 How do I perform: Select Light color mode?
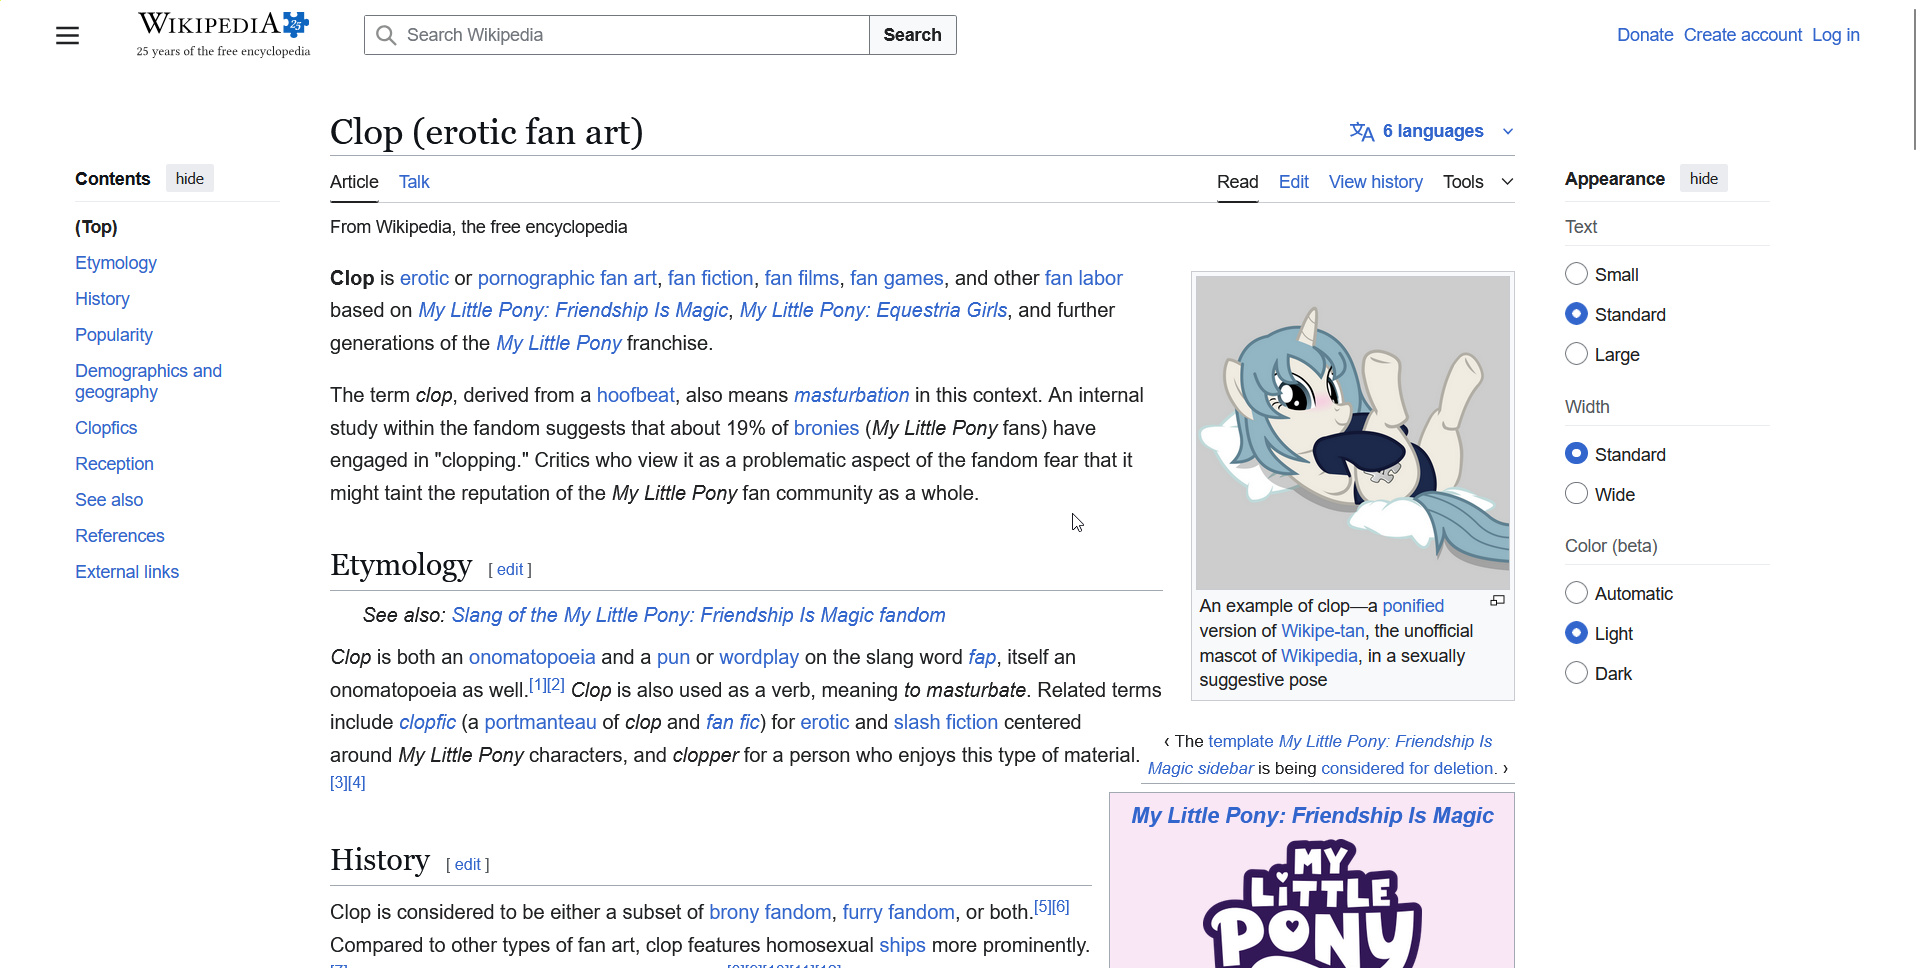1576,633
